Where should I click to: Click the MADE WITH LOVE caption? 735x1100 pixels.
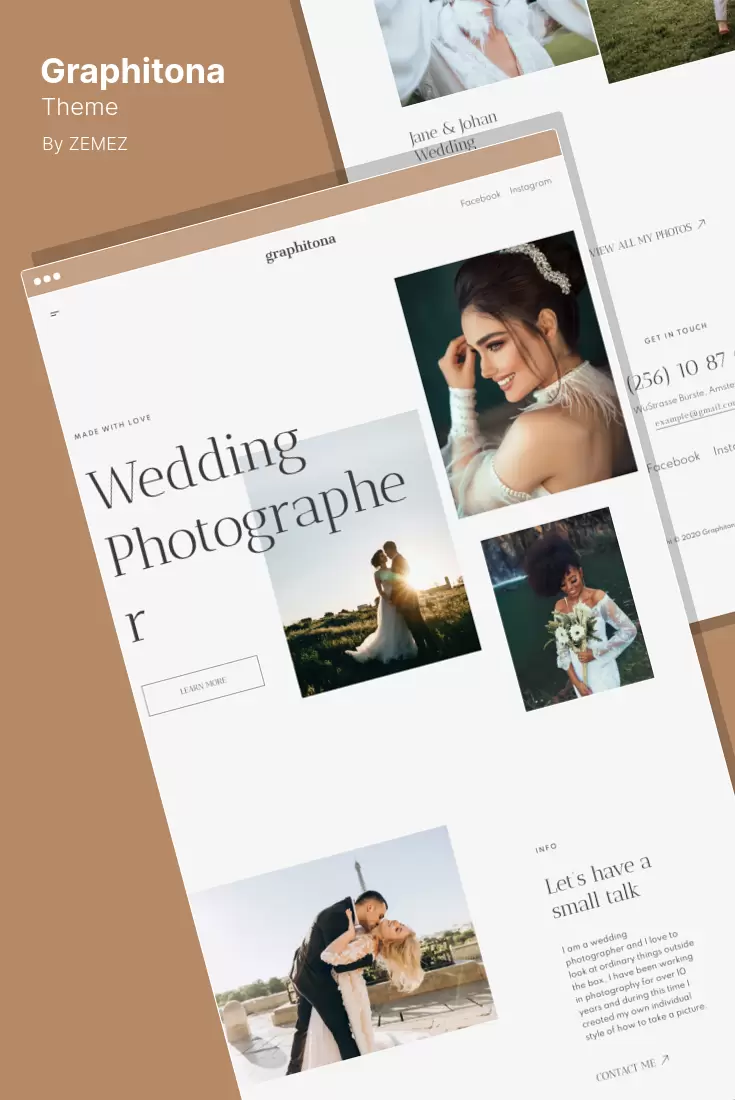coord(113,427)
